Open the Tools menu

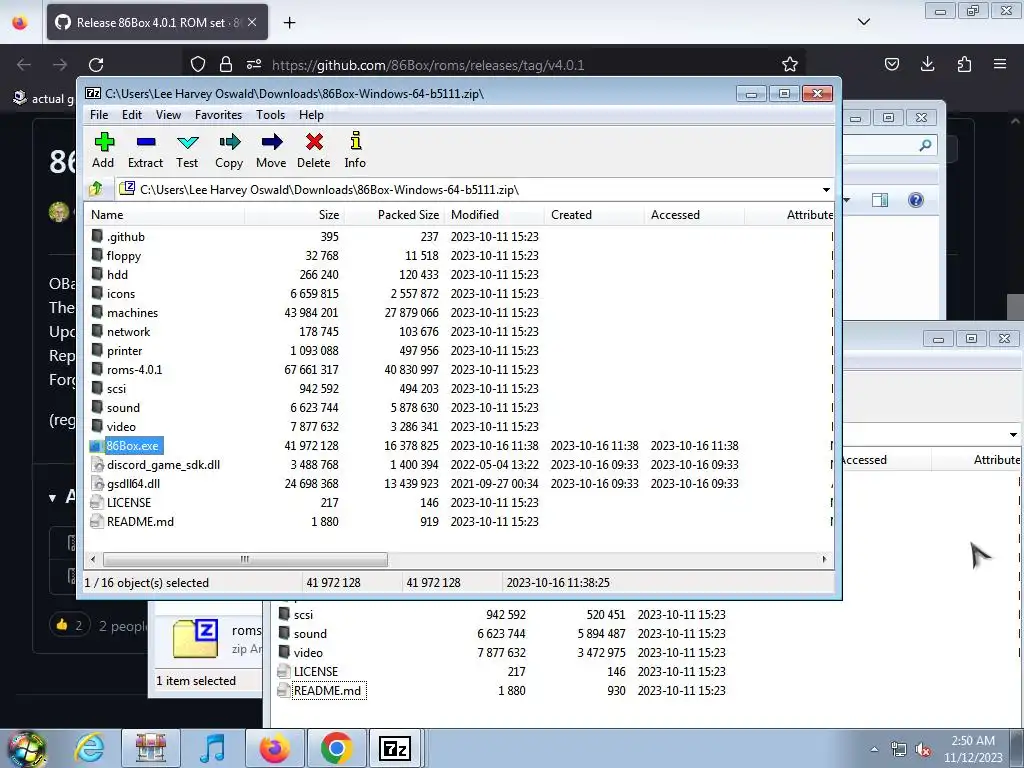tap(270, 115)
